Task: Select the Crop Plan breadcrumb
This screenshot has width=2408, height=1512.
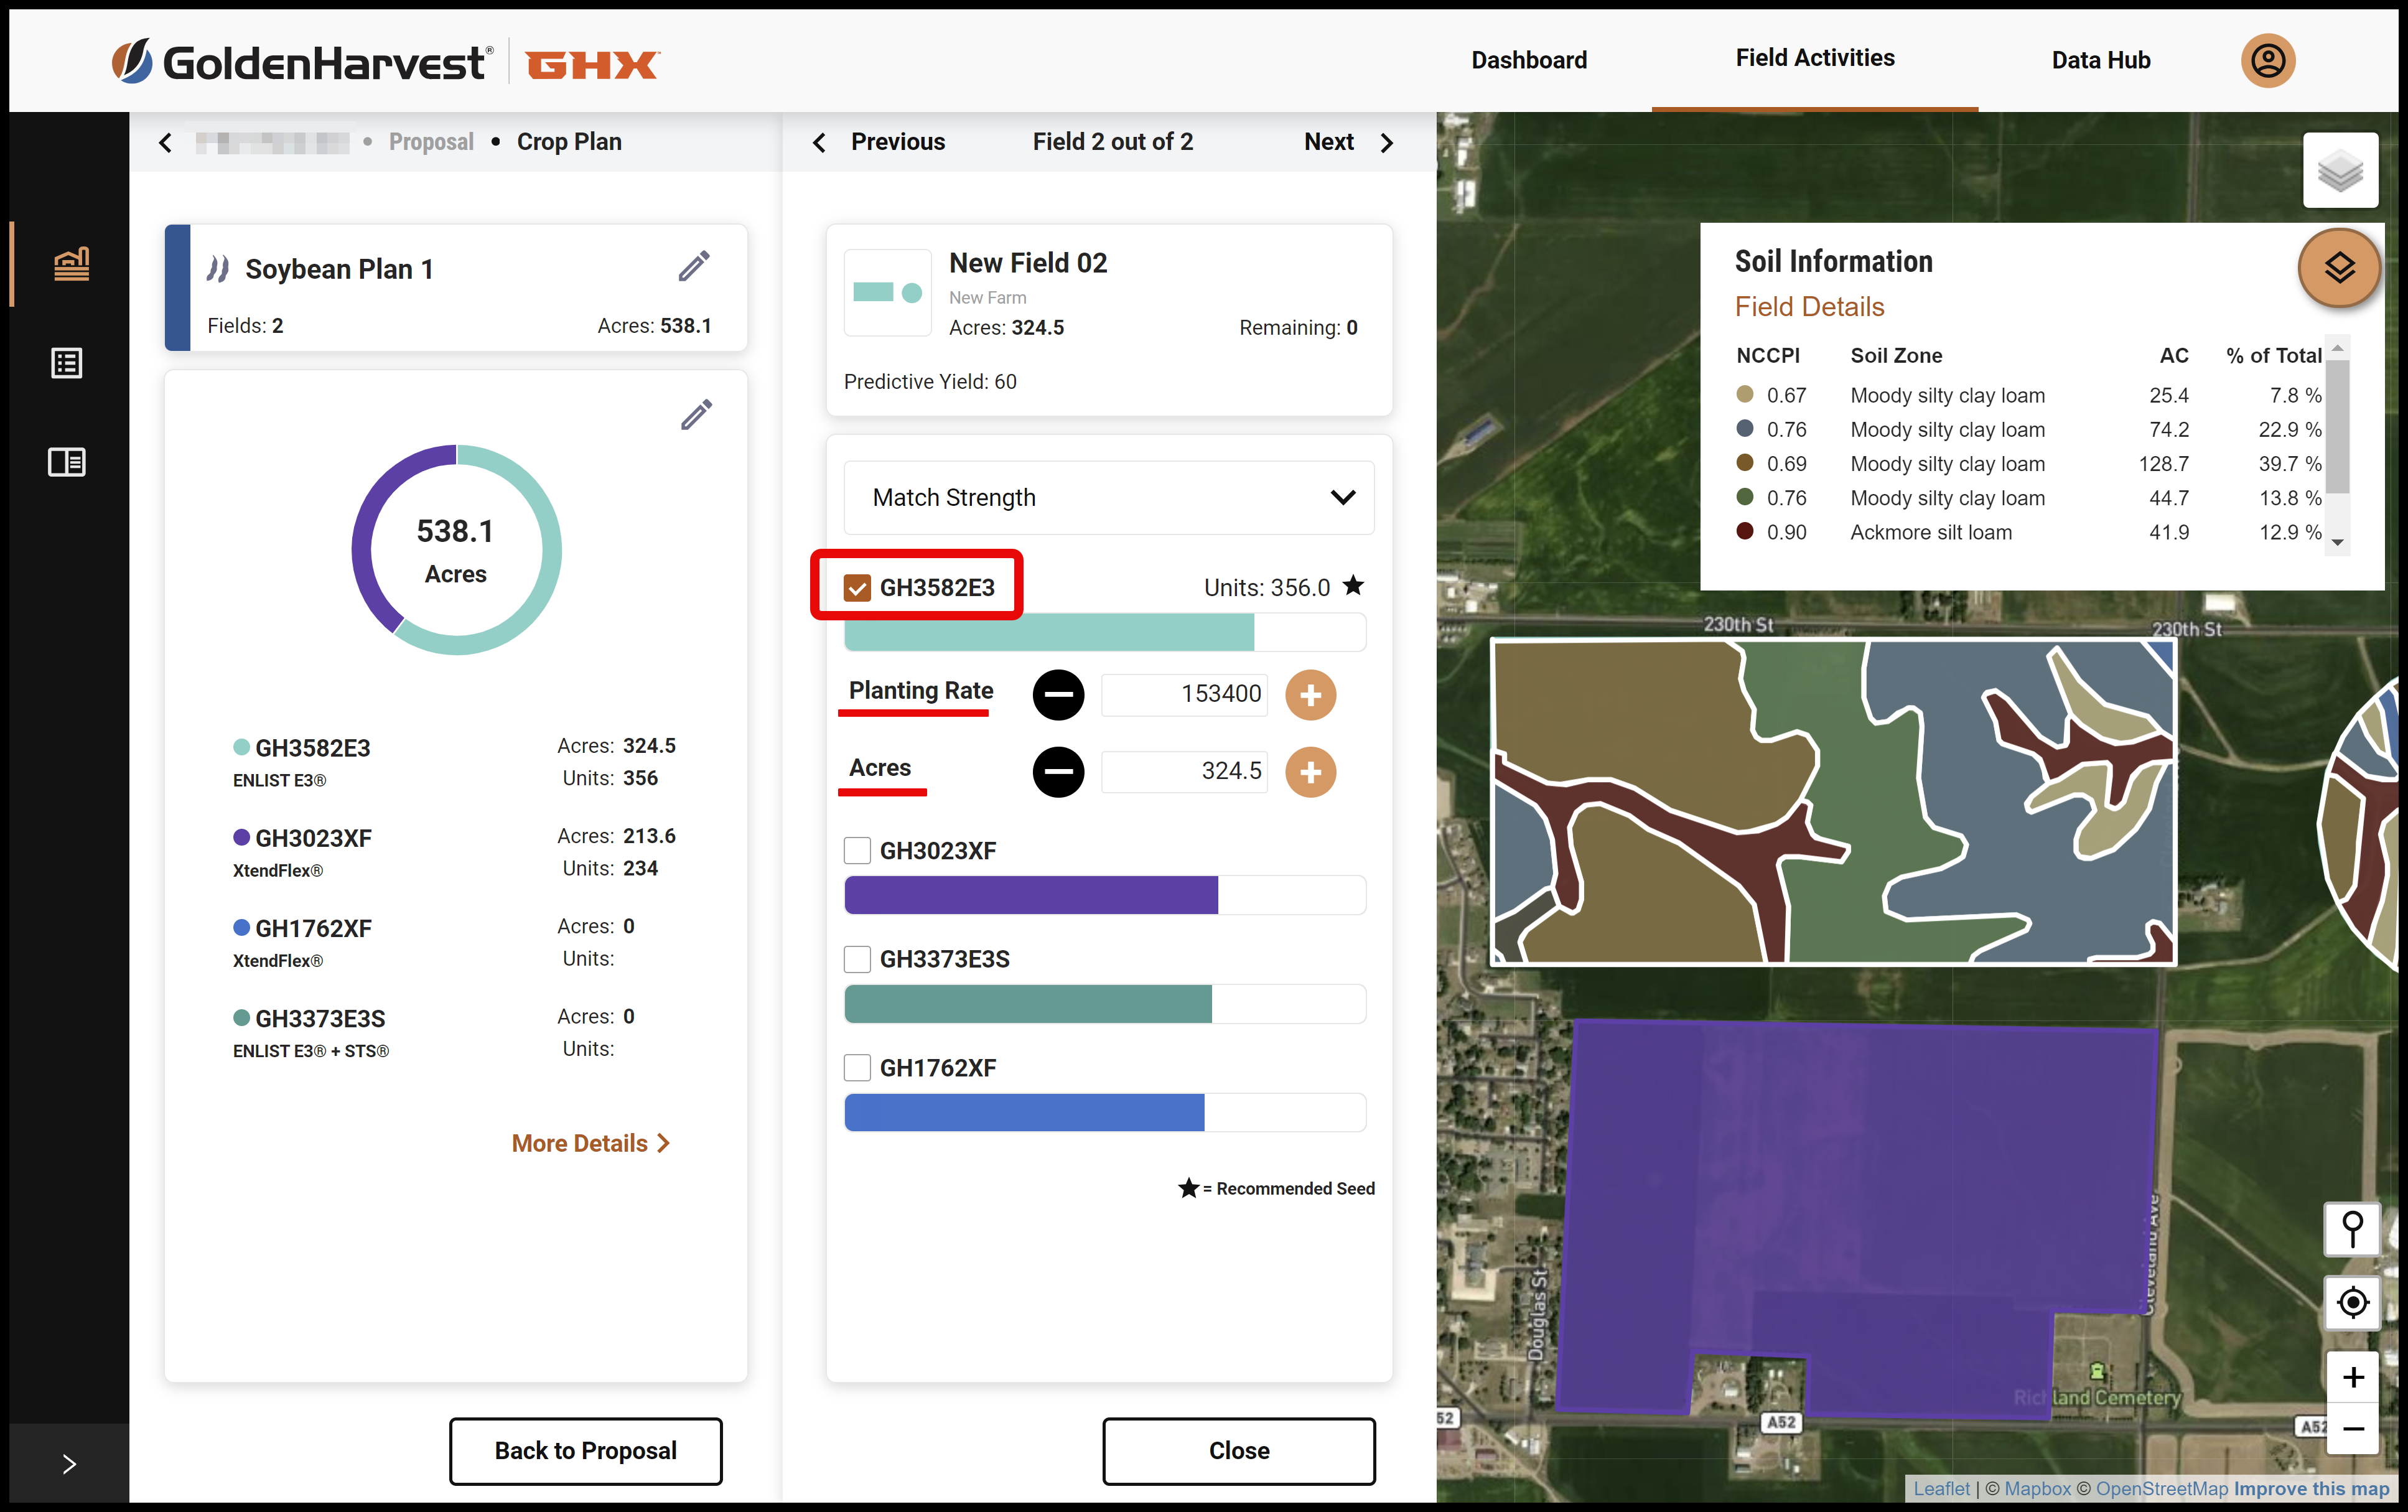Action: click(x=569, y=143)
